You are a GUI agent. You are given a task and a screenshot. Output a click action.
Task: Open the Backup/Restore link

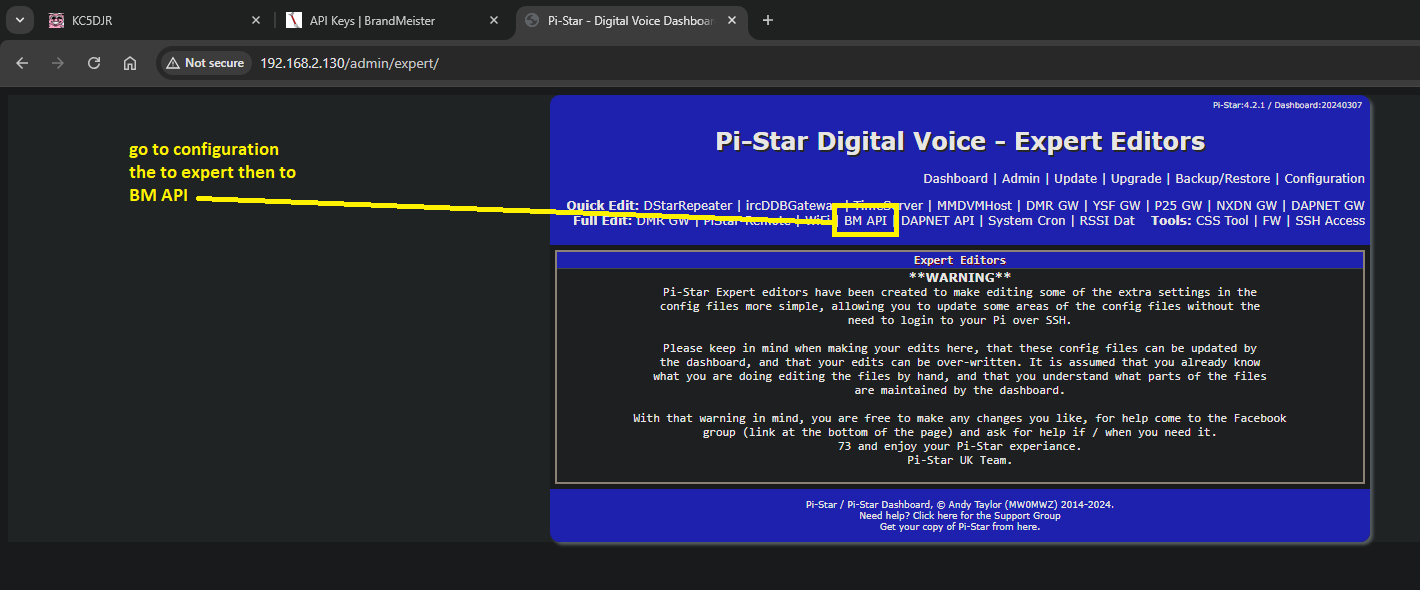click(1223, 179)
